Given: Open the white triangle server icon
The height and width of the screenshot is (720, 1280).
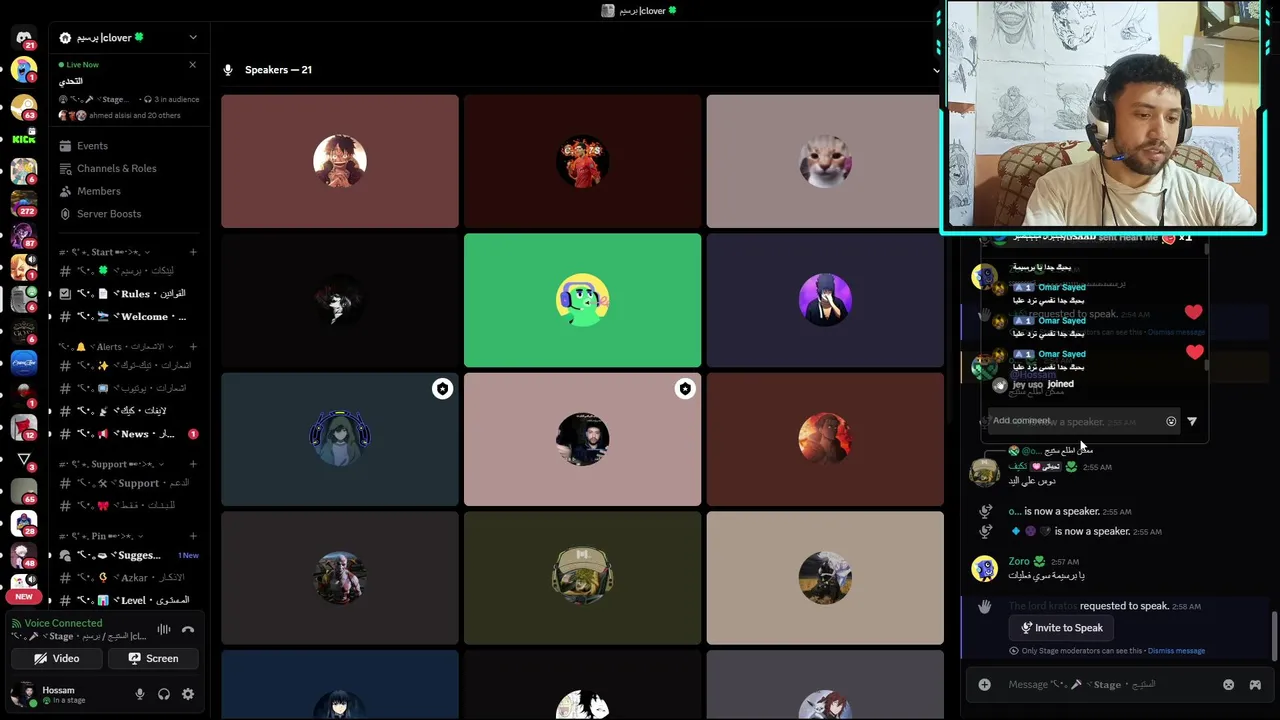Looking at the screenshot, I should (x=24, y=459).
